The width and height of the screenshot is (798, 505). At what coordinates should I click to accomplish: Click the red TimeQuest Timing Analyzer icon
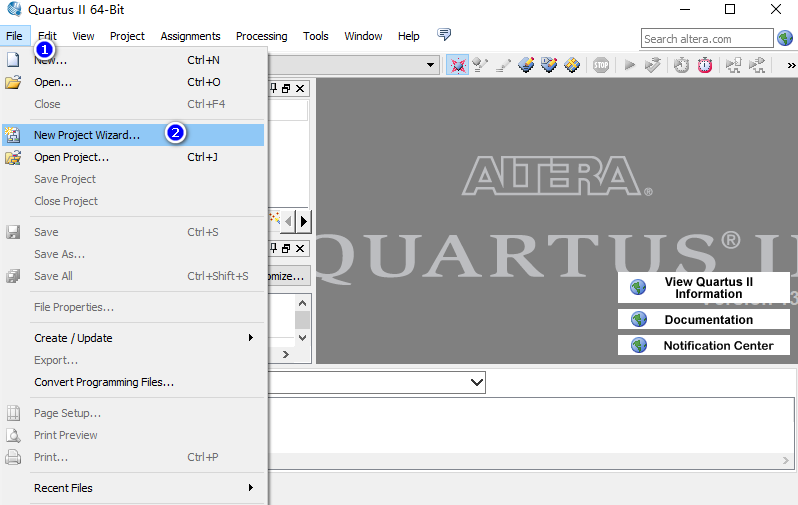pyautogui.click(x=705, y=65)
